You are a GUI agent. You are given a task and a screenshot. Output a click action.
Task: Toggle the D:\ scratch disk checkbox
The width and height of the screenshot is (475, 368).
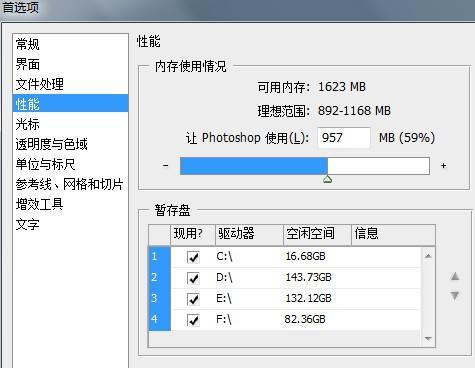tap(193, 278)
